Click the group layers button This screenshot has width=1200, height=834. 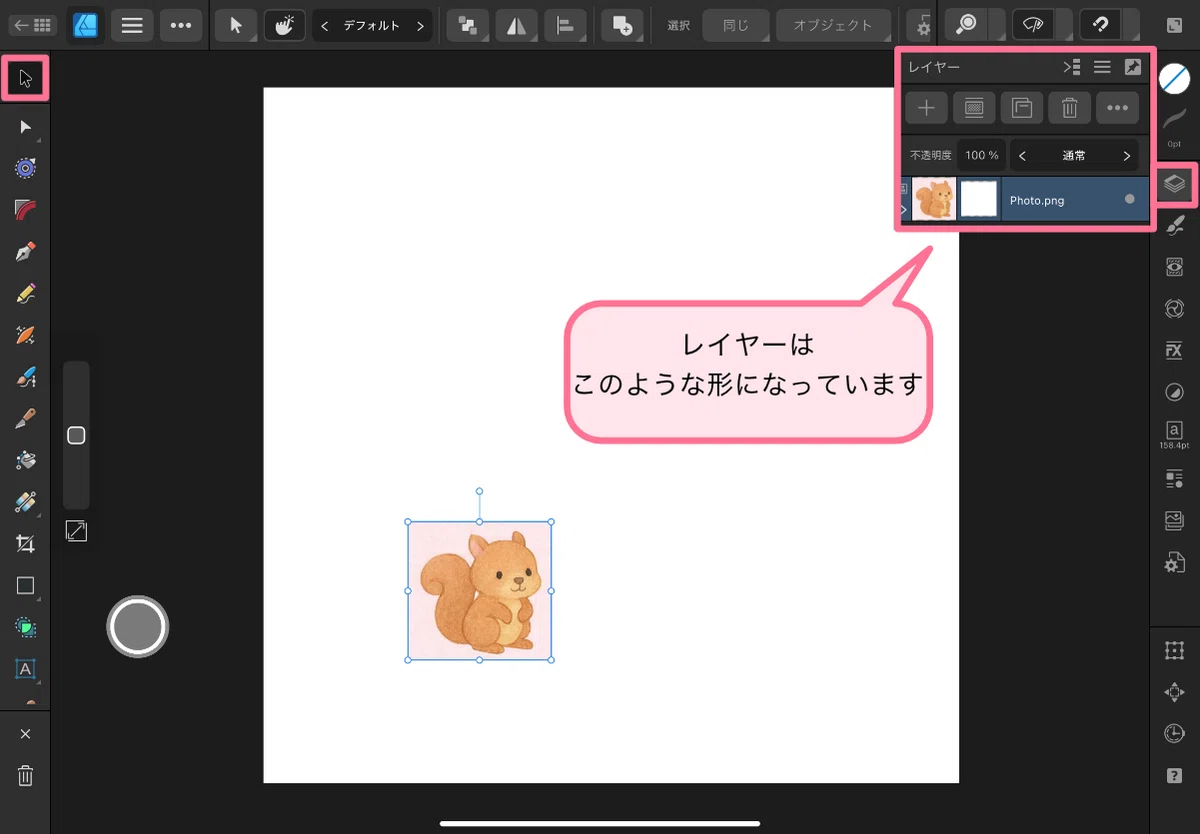tap(1022, 108)
